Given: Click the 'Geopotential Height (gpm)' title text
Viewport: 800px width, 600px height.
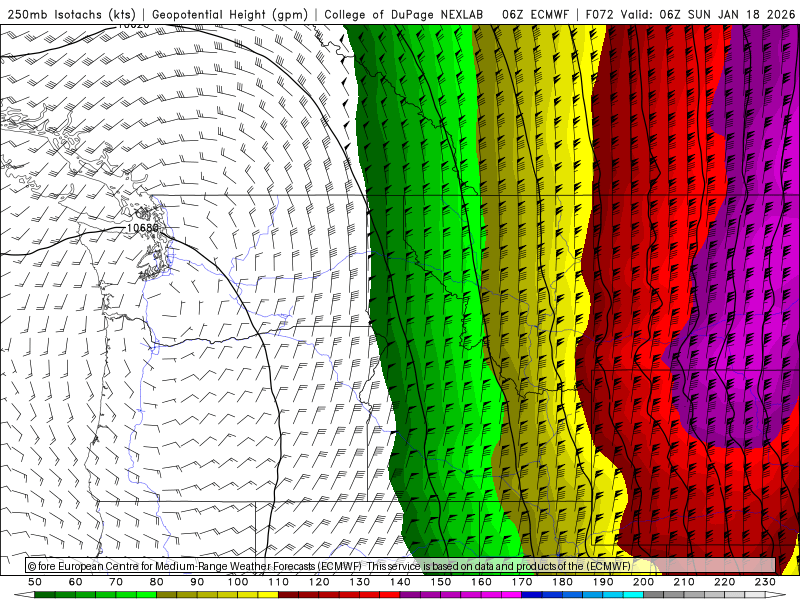Looking at the screenshot, I should point(230,15).
